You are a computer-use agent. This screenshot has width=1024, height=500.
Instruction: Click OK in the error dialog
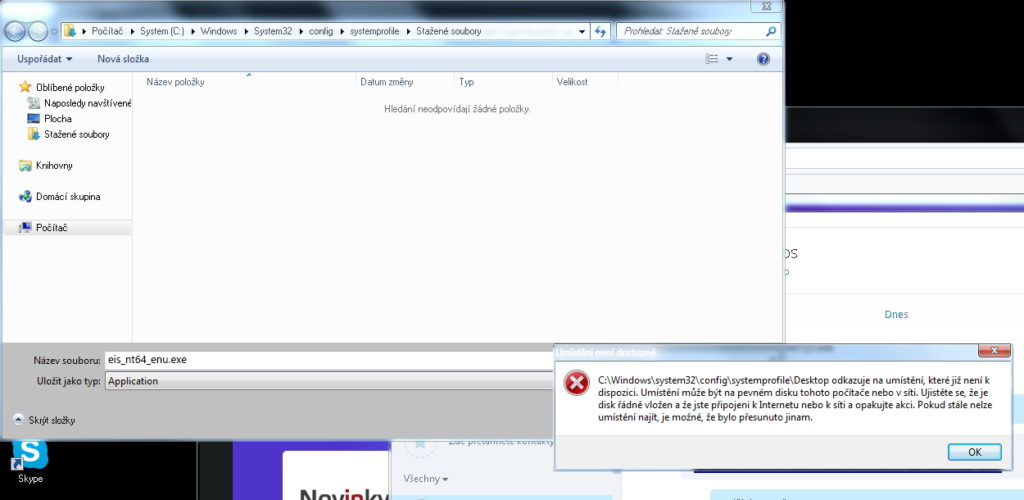click(x=974, y=452)
